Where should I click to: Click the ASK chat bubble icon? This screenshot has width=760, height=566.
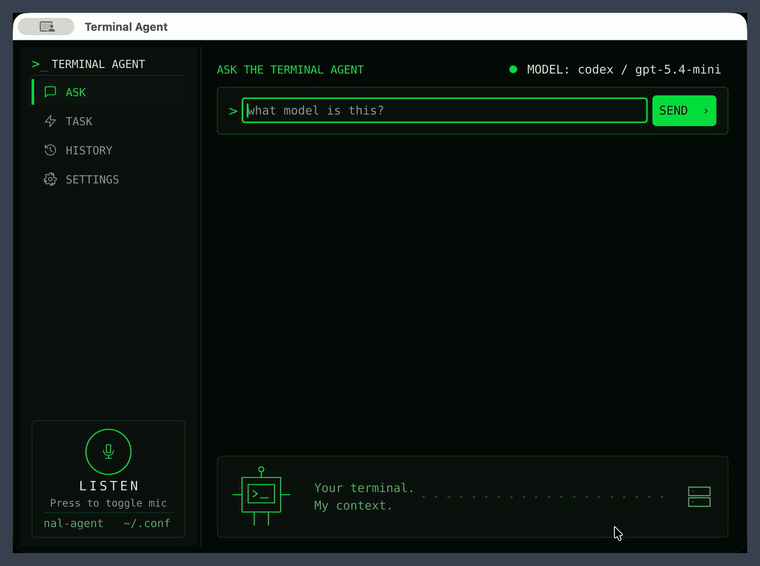pyautogui.click(x=50, y=92)
